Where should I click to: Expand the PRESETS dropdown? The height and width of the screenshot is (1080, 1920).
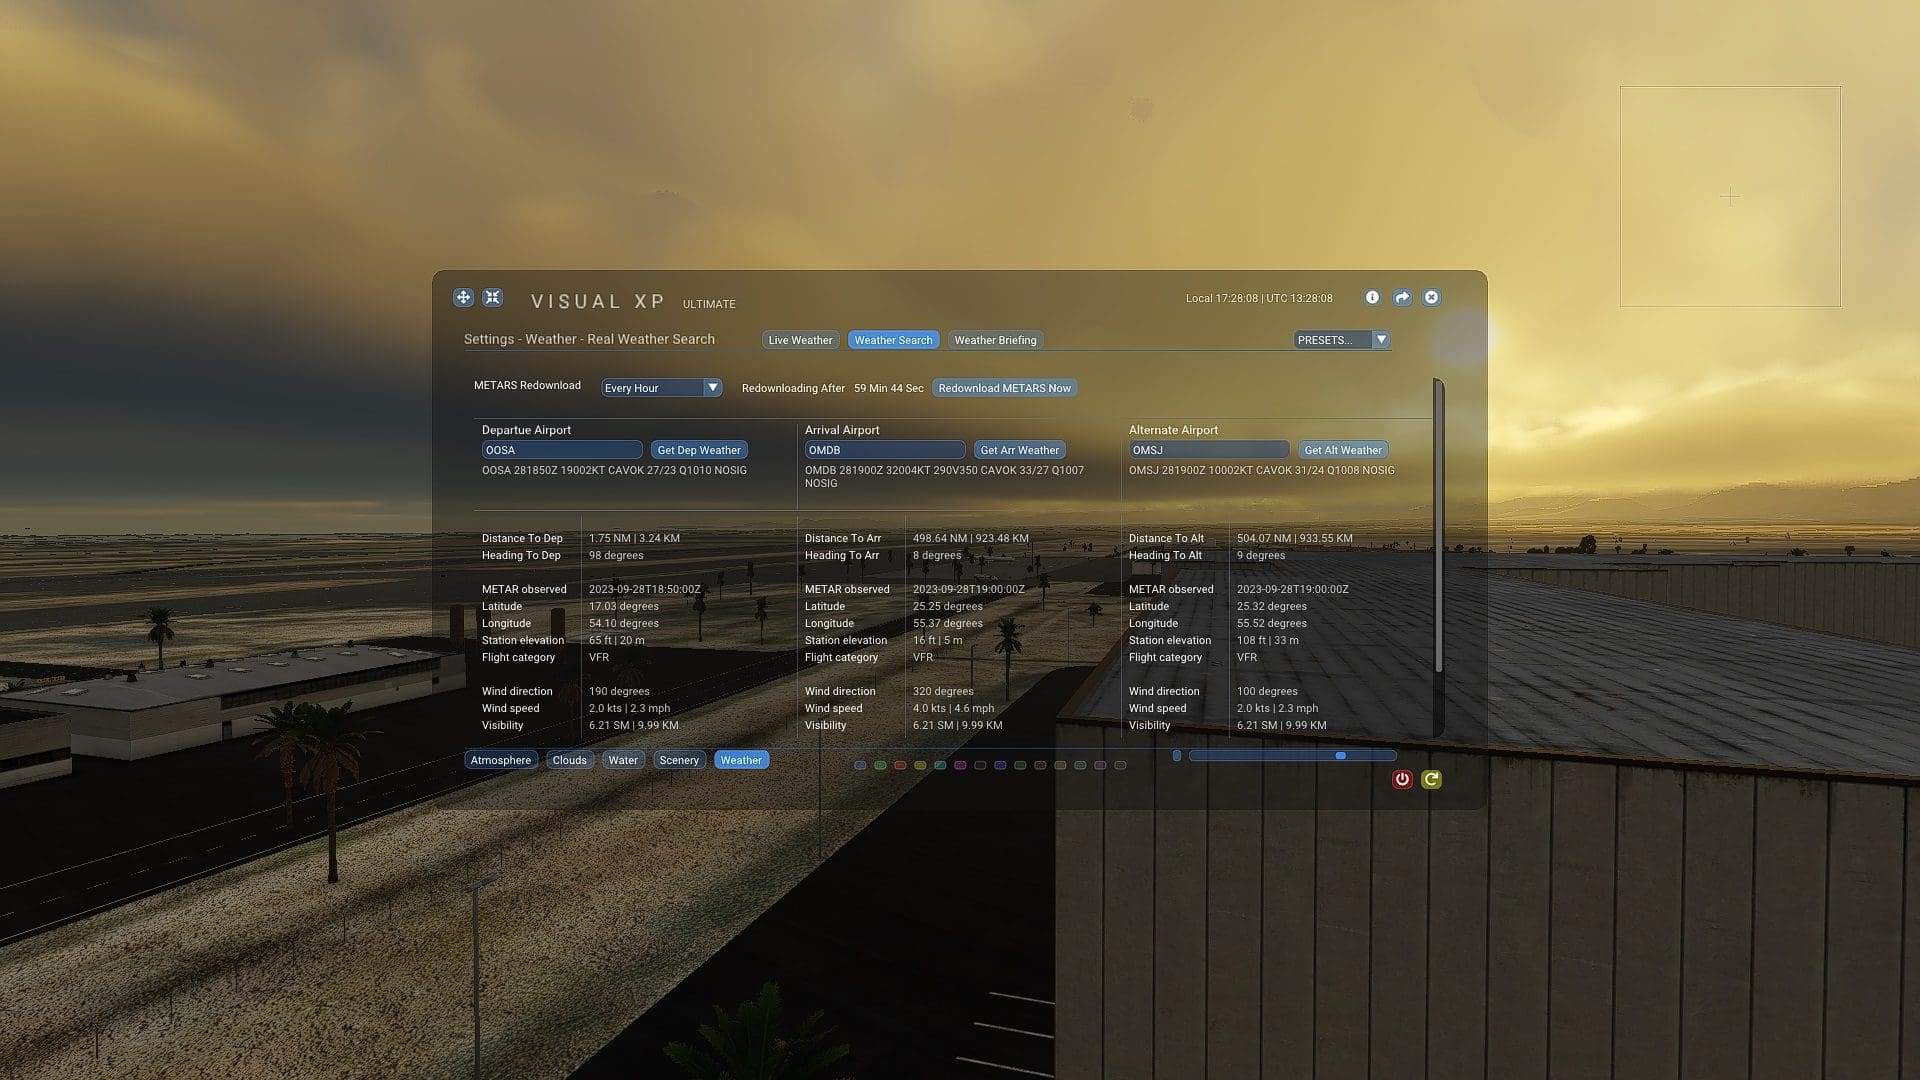point(1340,340)
